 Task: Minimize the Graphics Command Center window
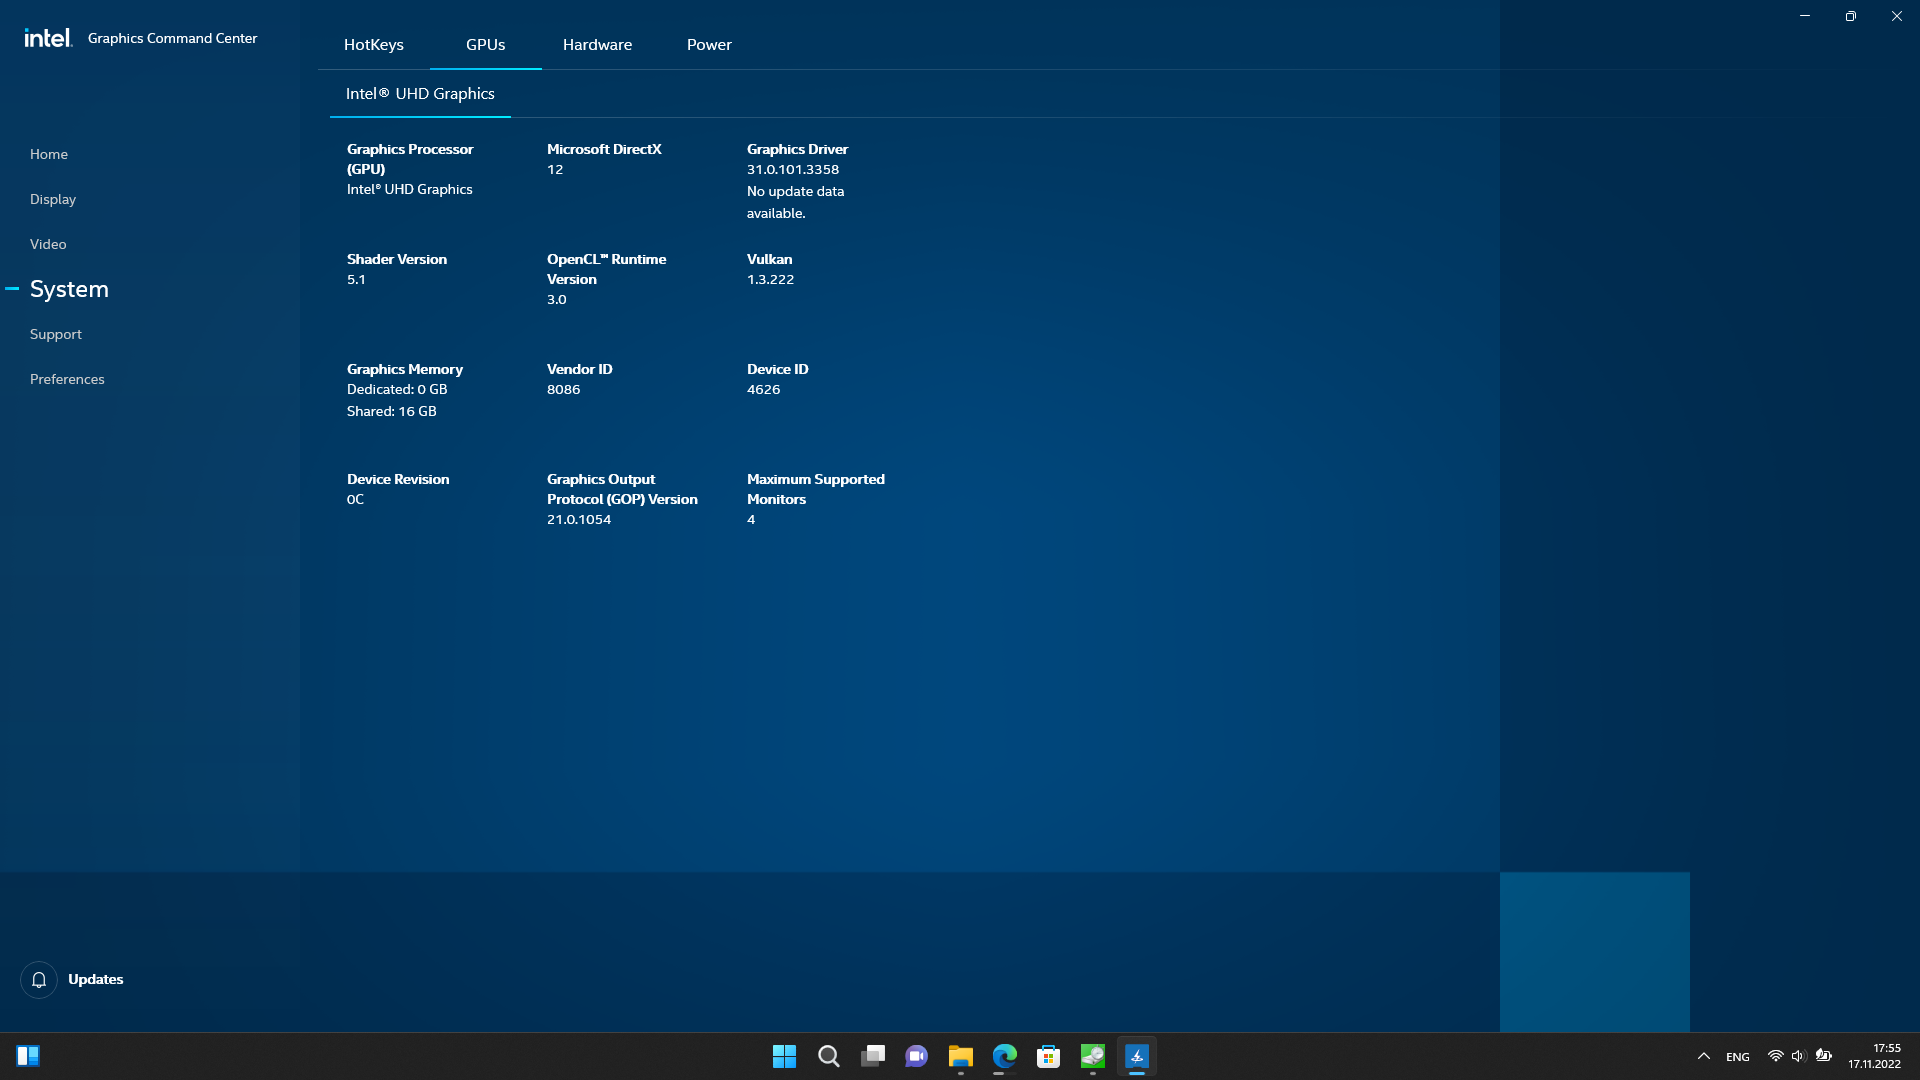click(x=1805, y=16)
